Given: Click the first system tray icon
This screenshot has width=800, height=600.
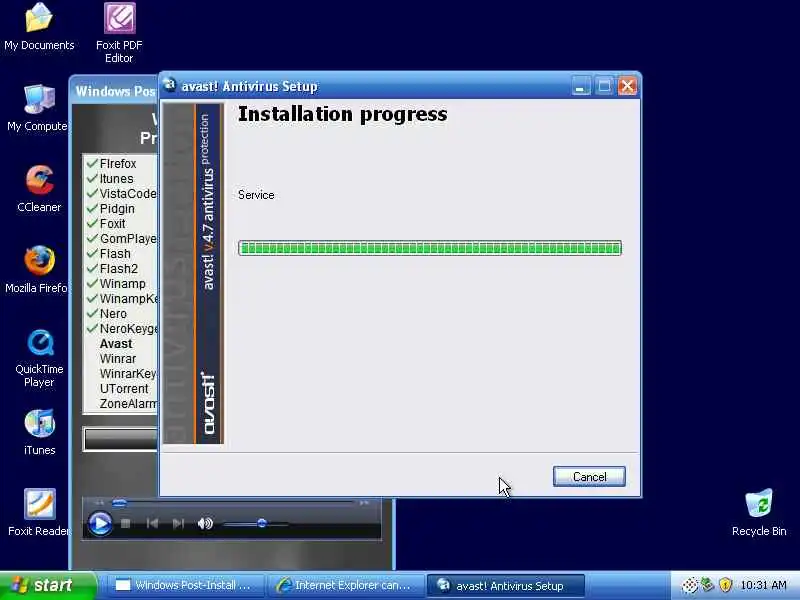Looking at the screenshot, I should click(689, 585).
